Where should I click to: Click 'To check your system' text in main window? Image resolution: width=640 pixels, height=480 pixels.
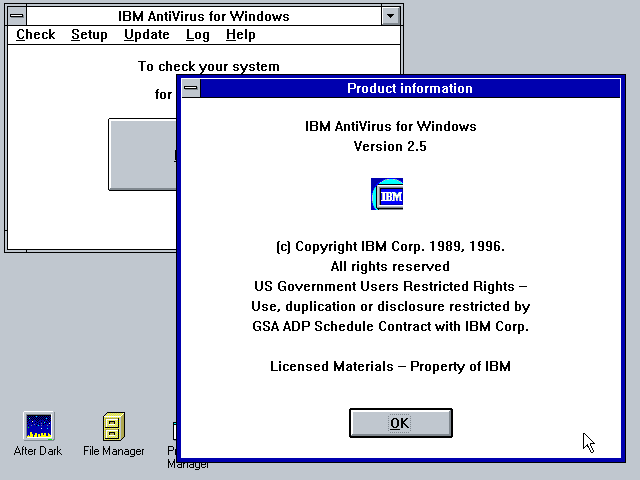coord(209,67)
